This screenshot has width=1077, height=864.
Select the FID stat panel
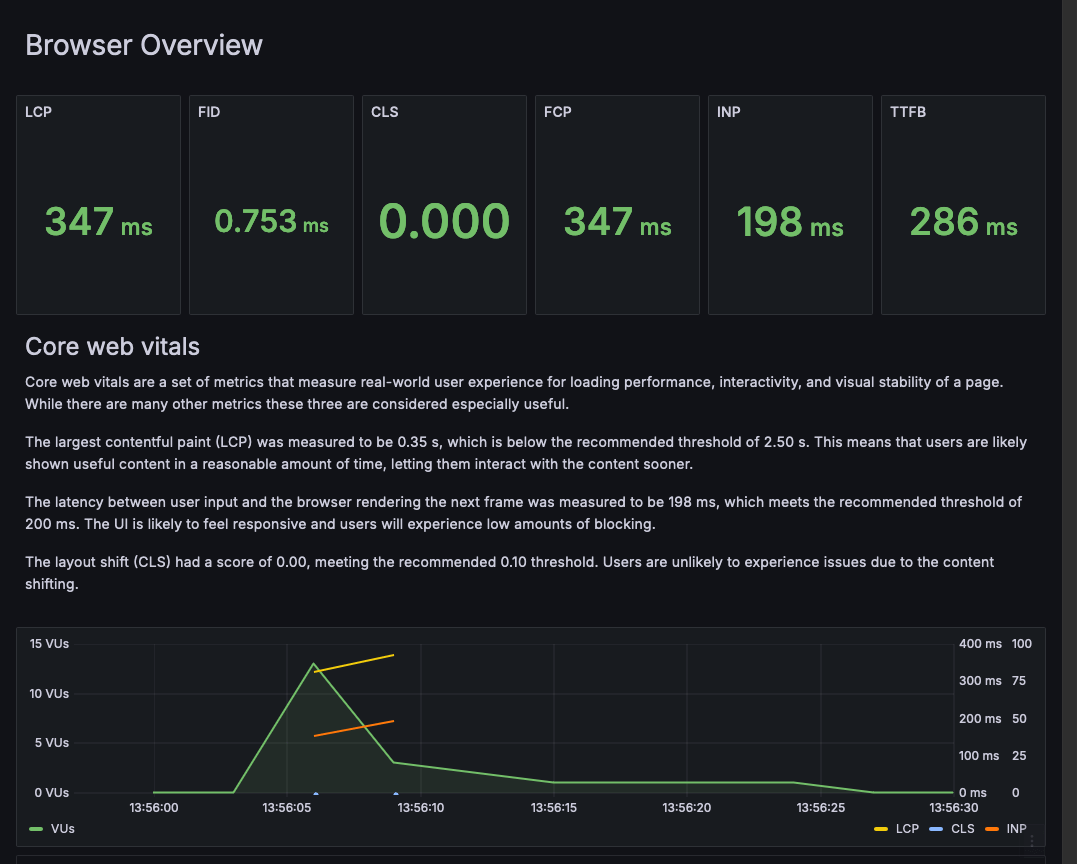270,204
